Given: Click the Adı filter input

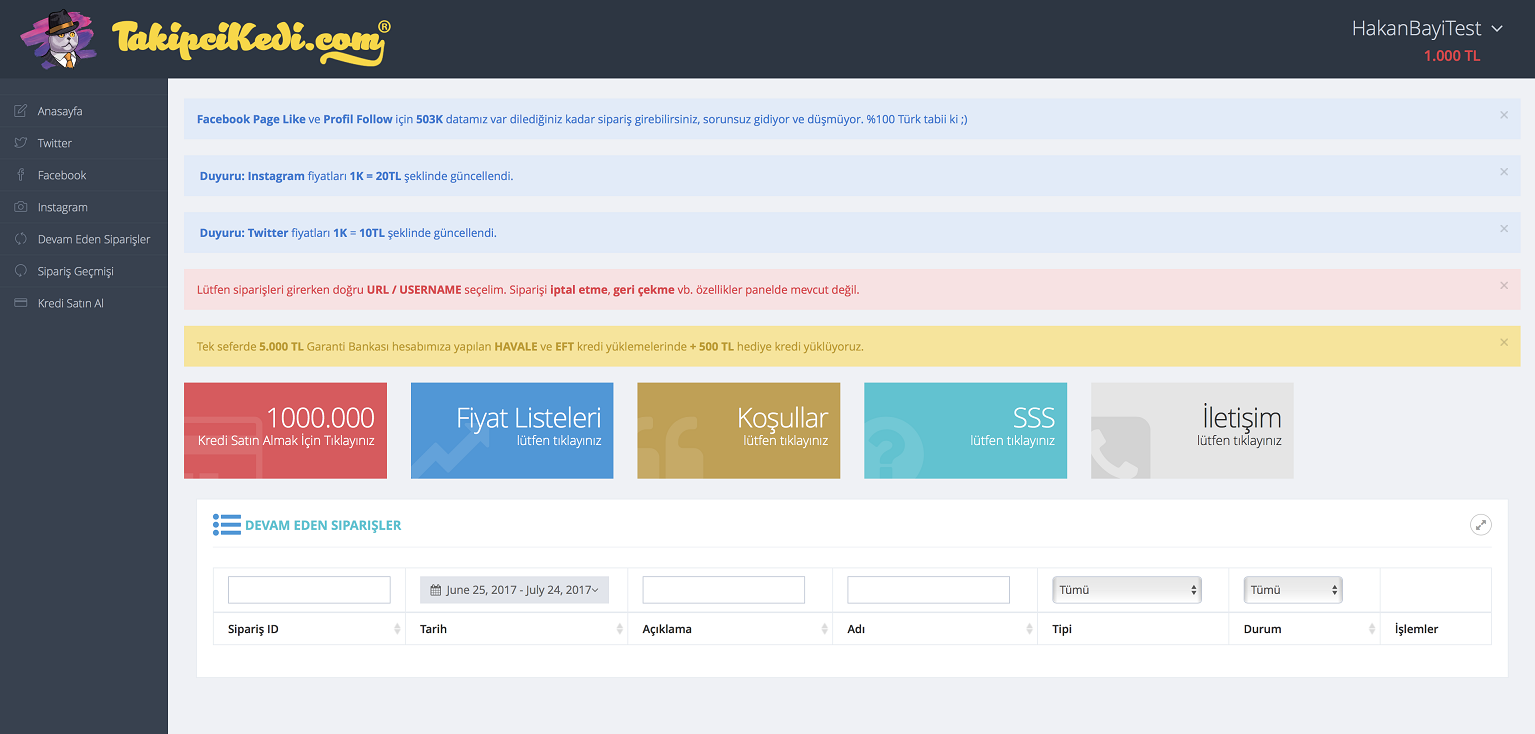Looking at the screenshot, I should click(x=928, y=590).
